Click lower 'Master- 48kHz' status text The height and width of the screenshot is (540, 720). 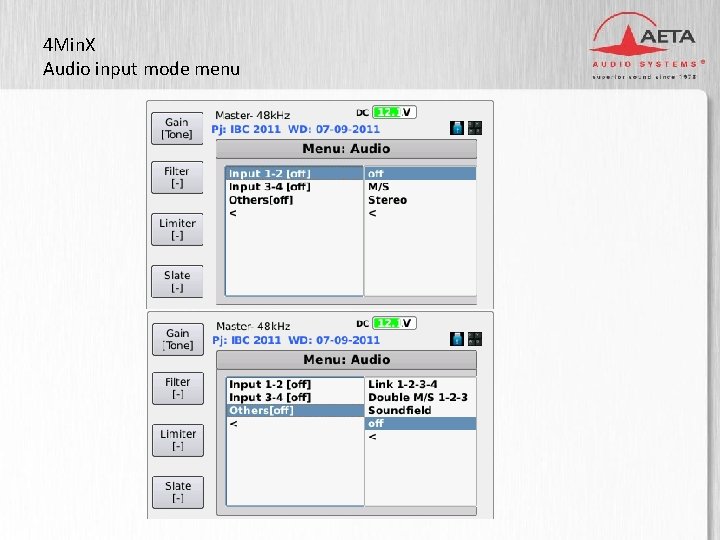tap(253, 326)
